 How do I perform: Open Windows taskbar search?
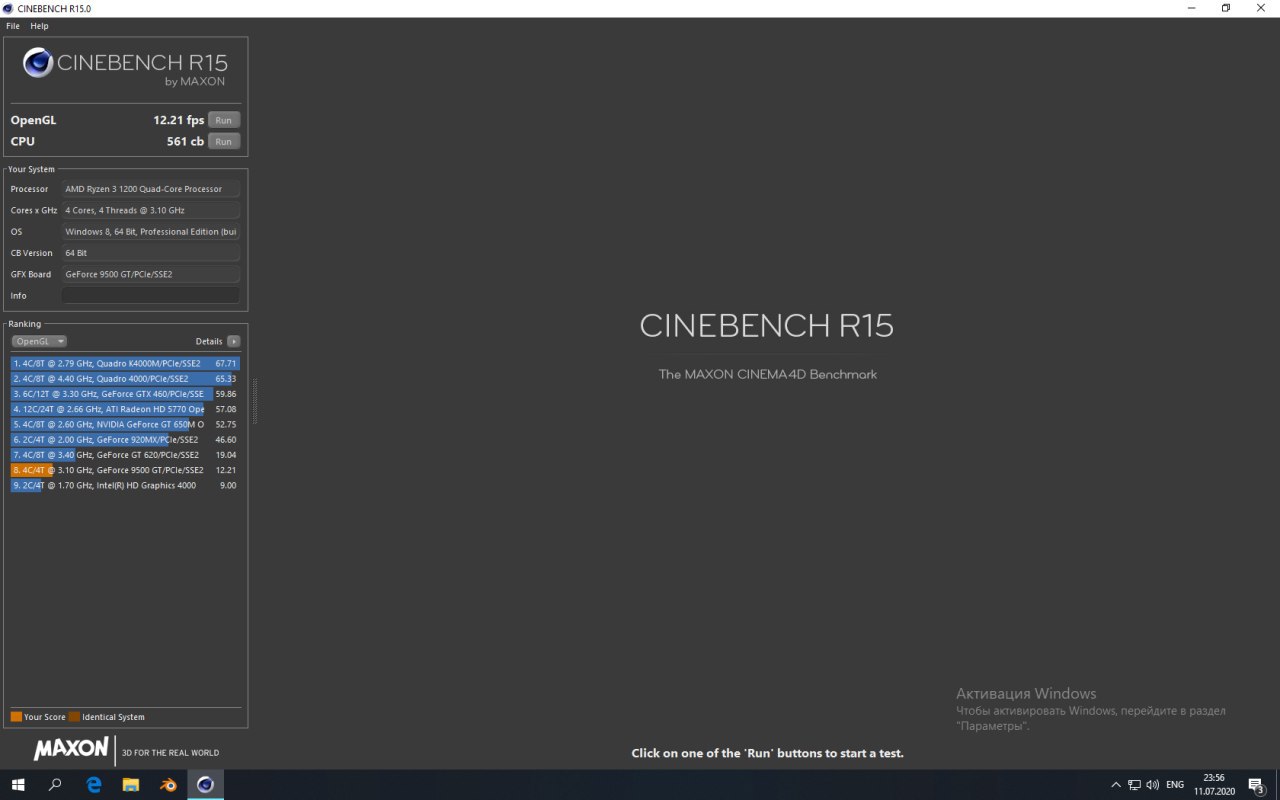[x=55, y=785]
